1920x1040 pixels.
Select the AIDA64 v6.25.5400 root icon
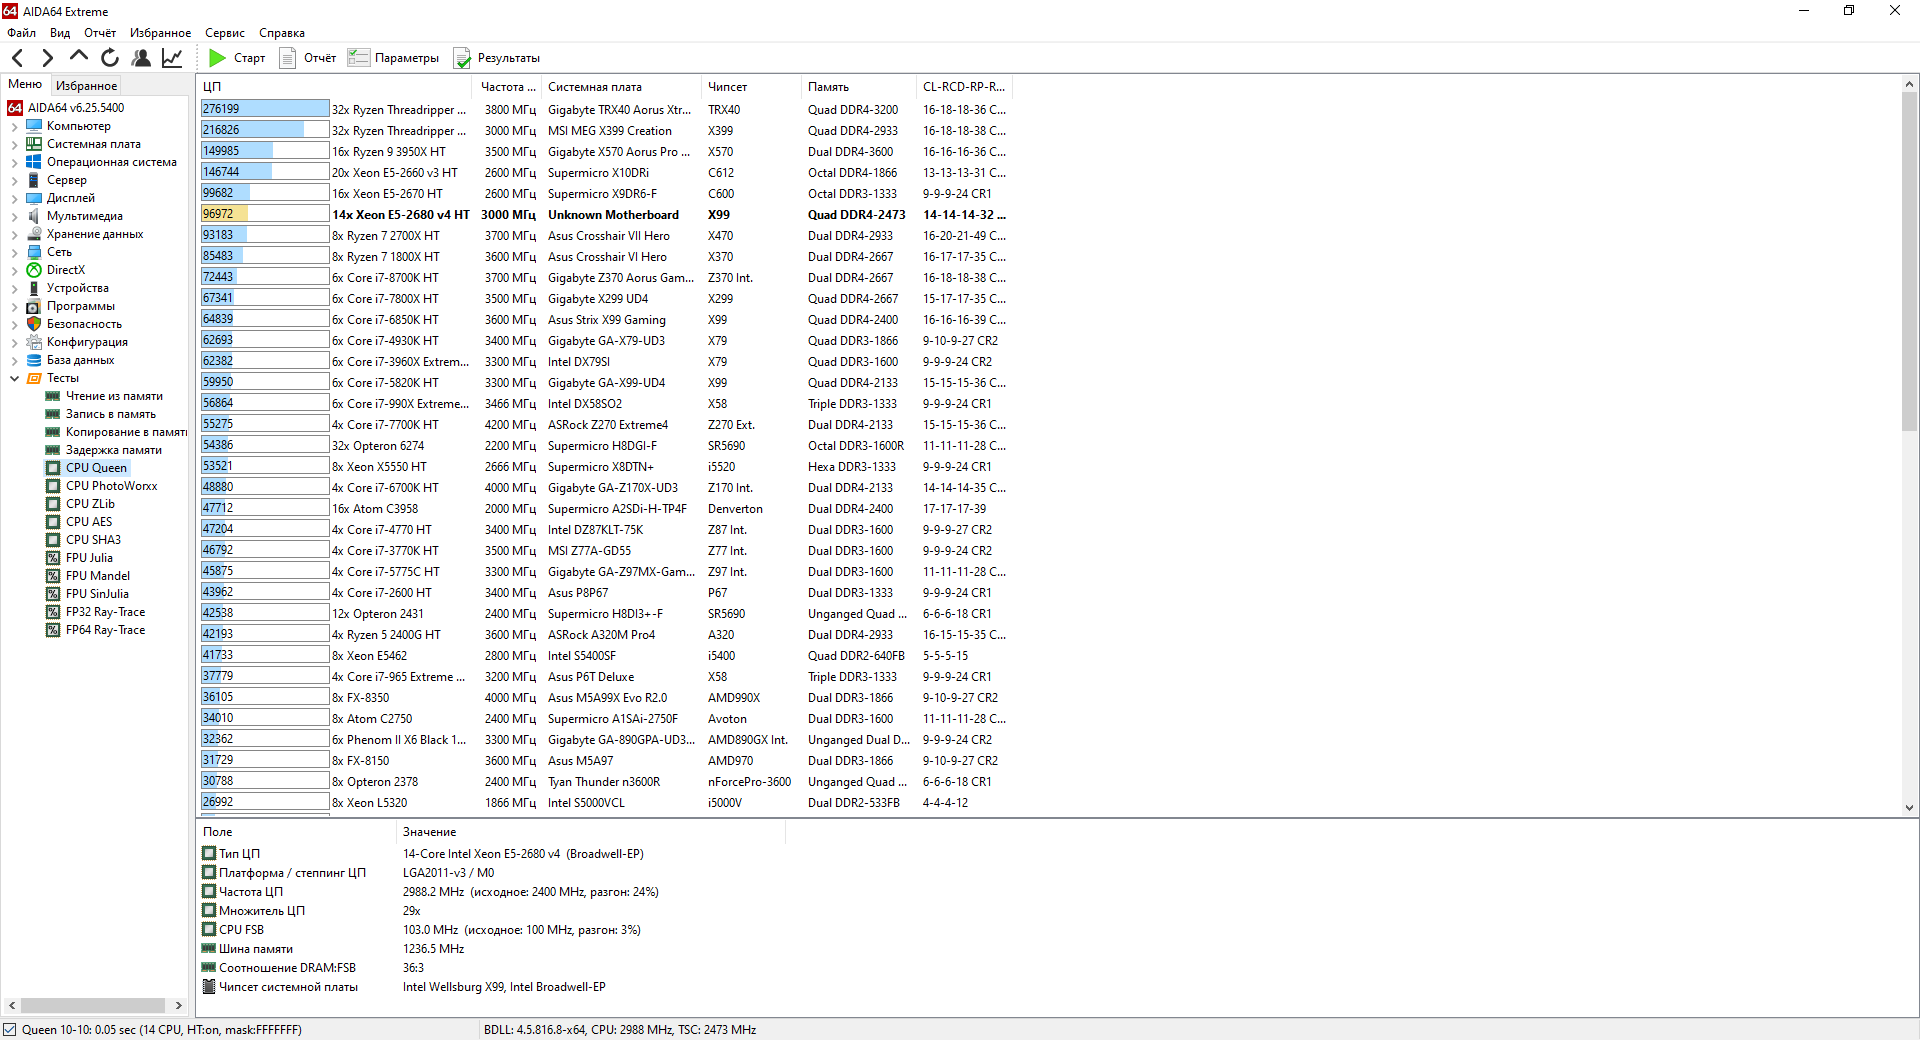[x=15, y=108]
